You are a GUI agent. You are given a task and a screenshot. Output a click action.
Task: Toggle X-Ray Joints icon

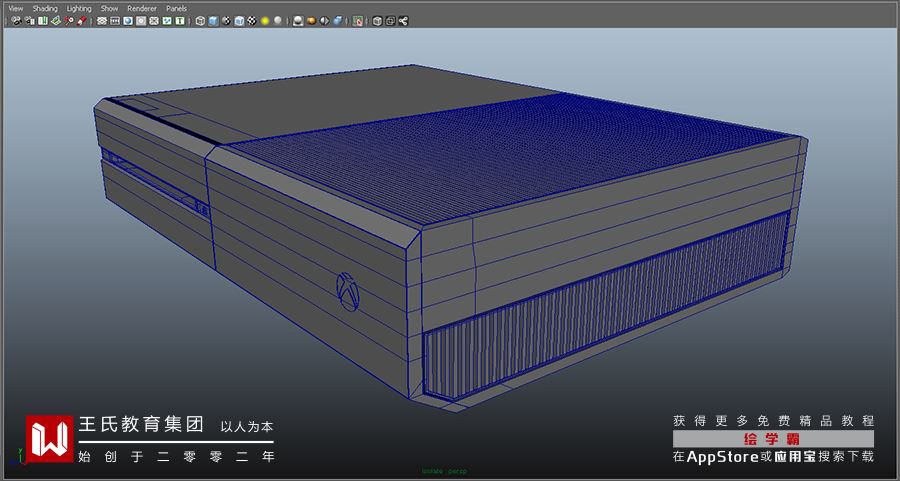(403, 21)
